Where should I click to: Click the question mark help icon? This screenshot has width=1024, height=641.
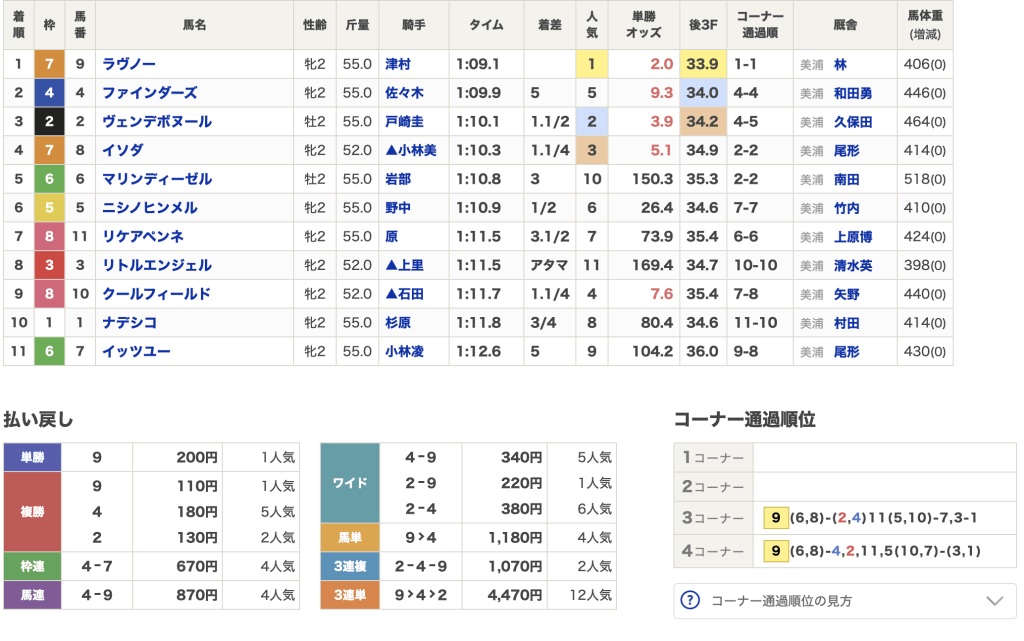[x=690, y=601]
